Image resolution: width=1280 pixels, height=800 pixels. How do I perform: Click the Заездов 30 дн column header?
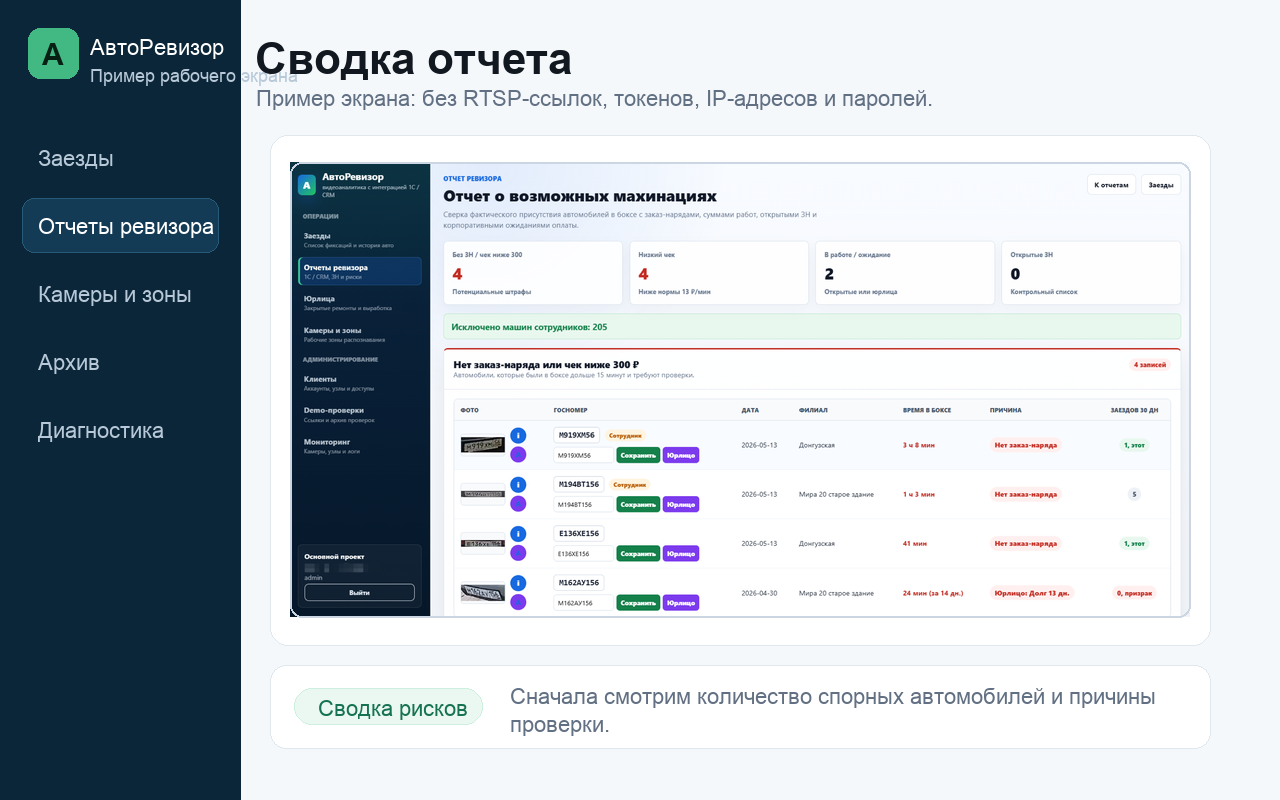pos(1134,410)
